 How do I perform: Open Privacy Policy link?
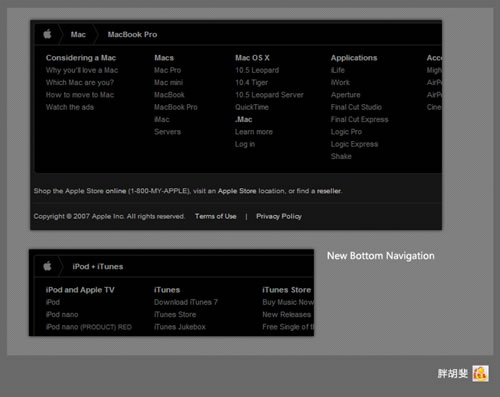279,216
